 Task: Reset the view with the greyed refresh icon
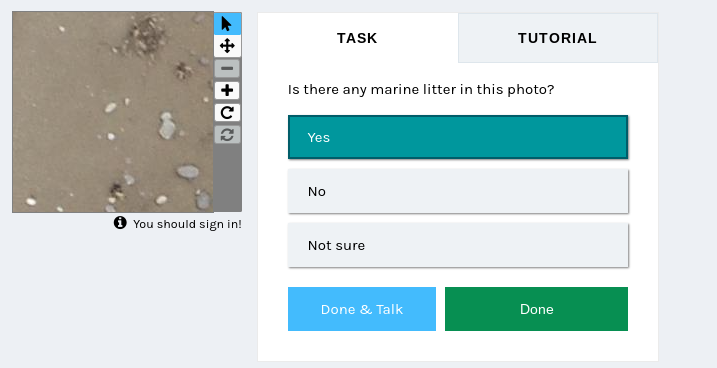227,135
